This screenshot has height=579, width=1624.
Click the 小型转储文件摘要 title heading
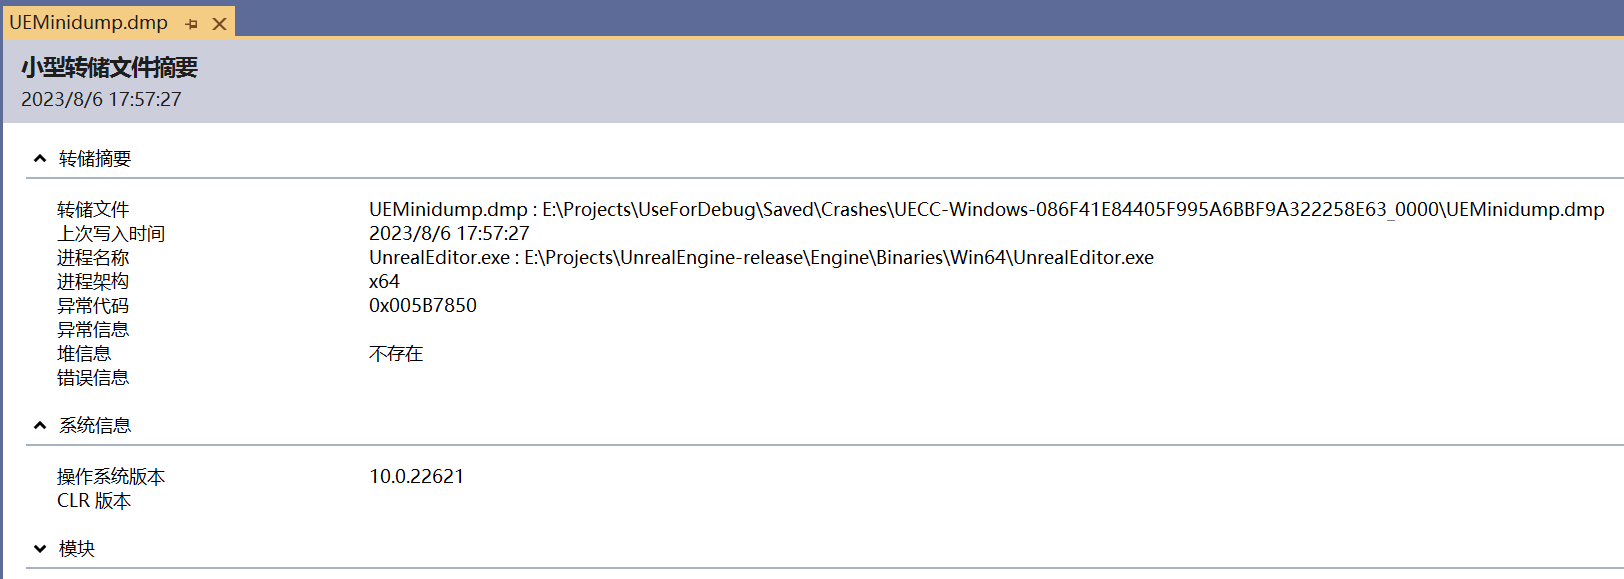110,67
